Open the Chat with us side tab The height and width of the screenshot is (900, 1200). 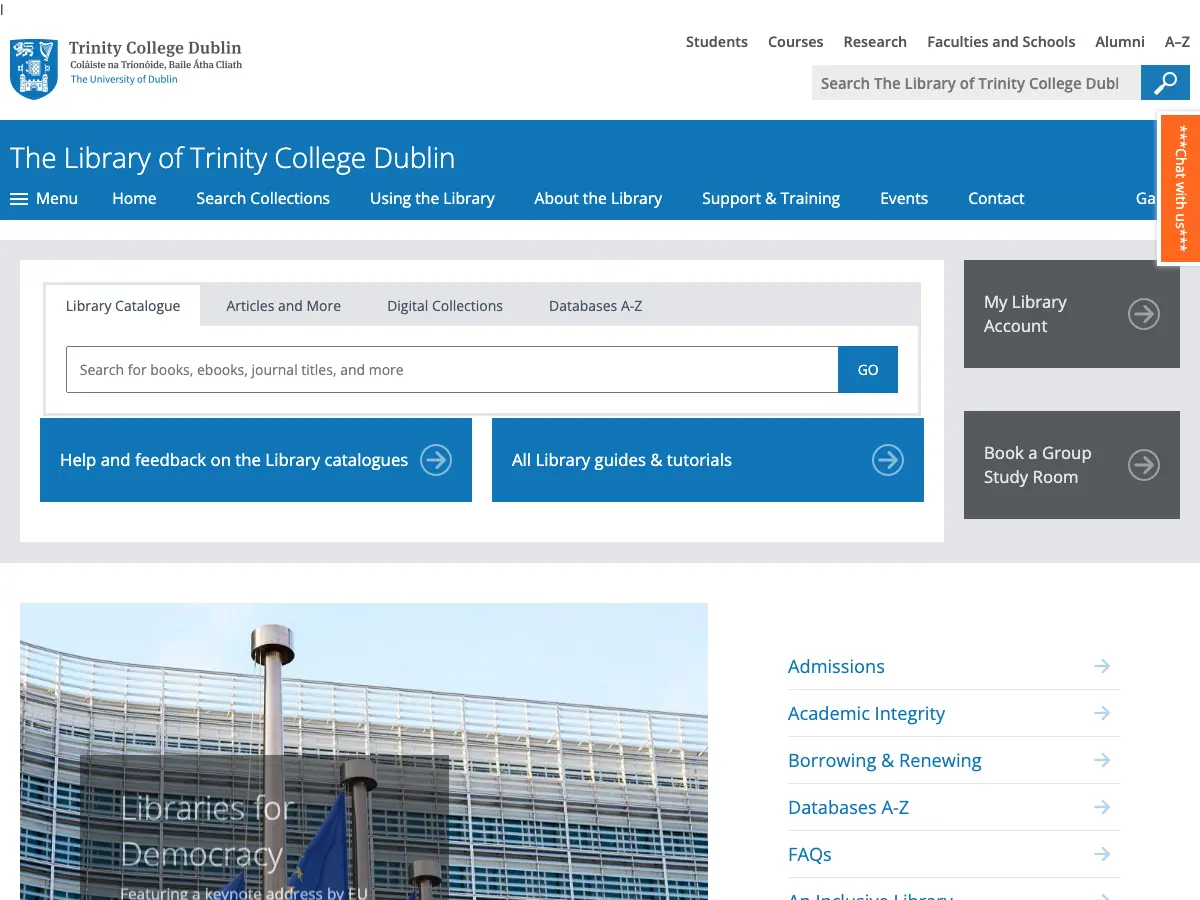tap(1180, 189)
